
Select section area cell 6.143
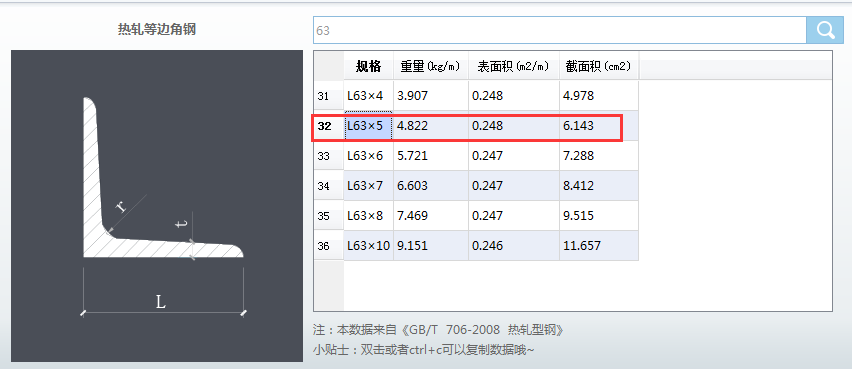pos(599,126)
